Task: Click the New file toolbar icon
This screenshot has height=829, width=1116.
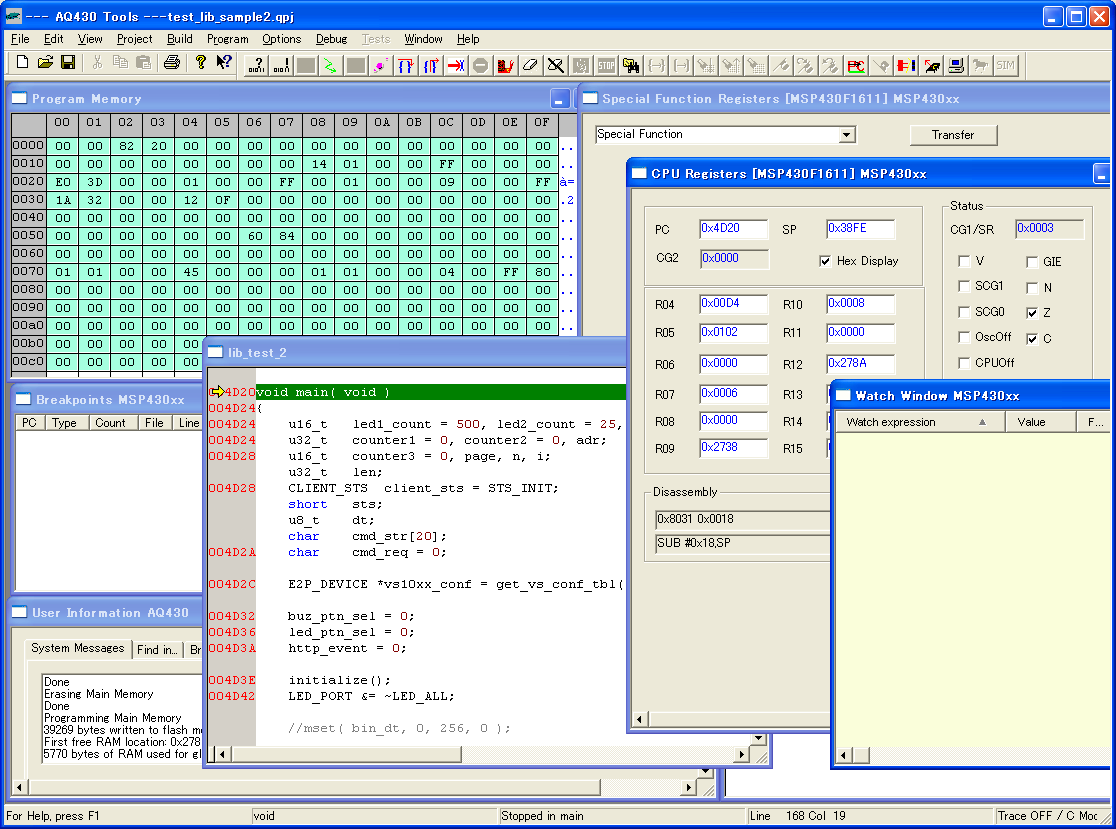Action: [x=22, y=63]
